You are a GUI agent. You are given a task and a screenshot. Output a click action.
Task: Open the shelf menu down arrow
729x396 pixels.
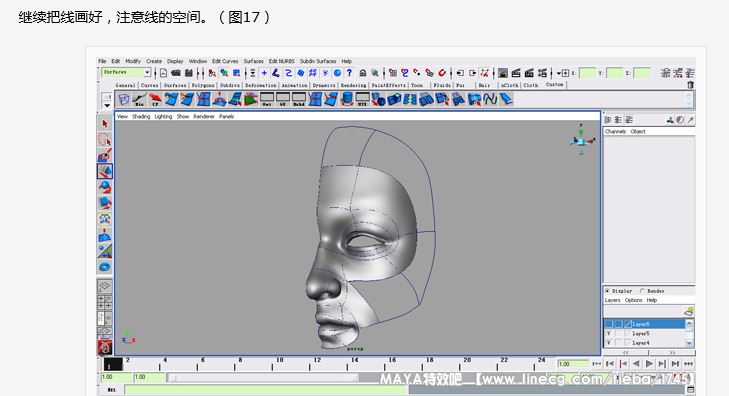point(107,106)
